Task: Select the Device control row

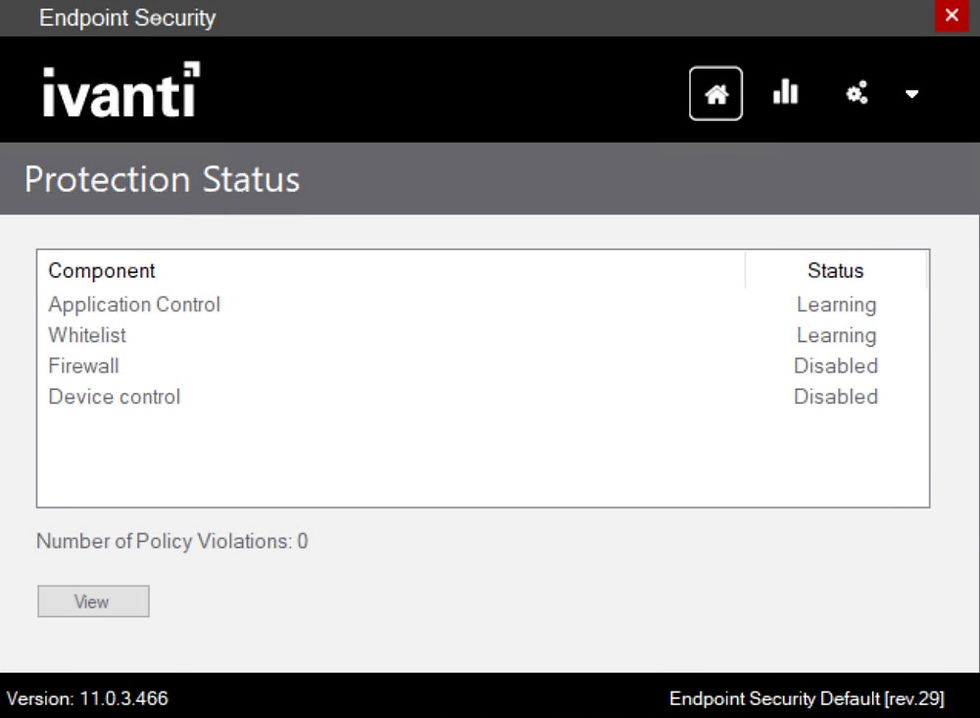Action: [482, 396]
